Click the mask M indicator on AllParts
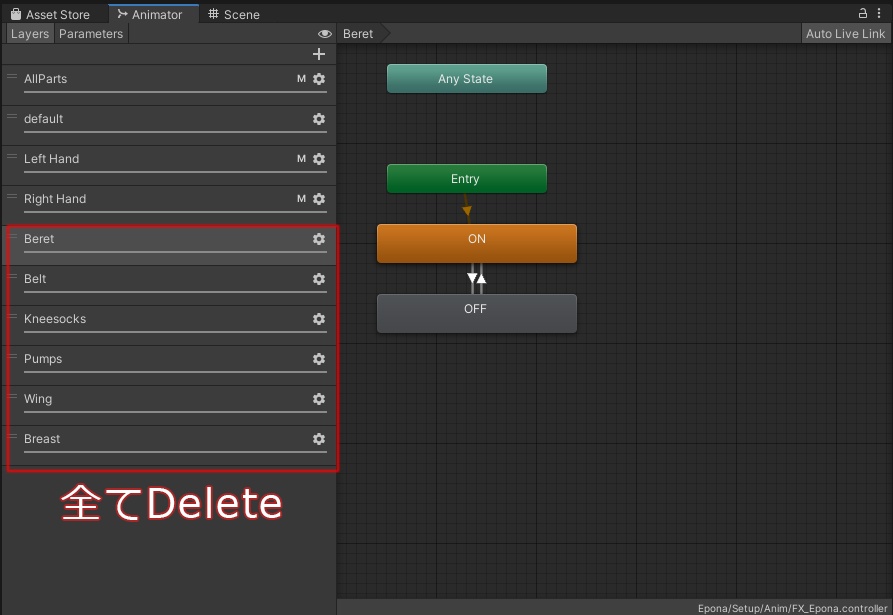893x615 pixels. pos(301,79)
